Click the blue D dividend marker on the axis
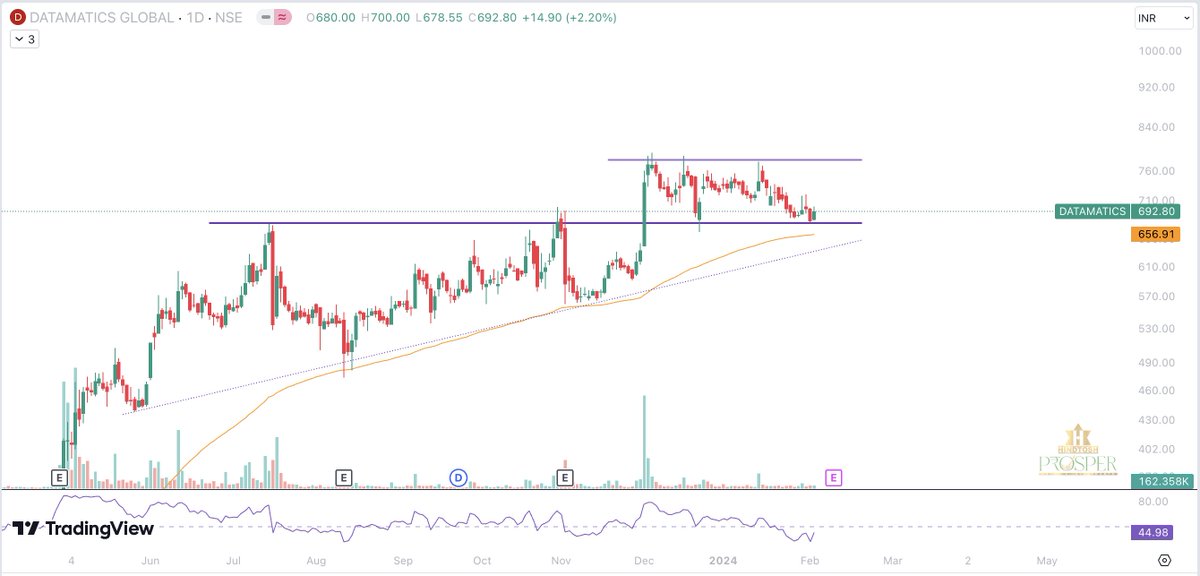Screen dimensions: 1200x576 (x=458, y=478)
